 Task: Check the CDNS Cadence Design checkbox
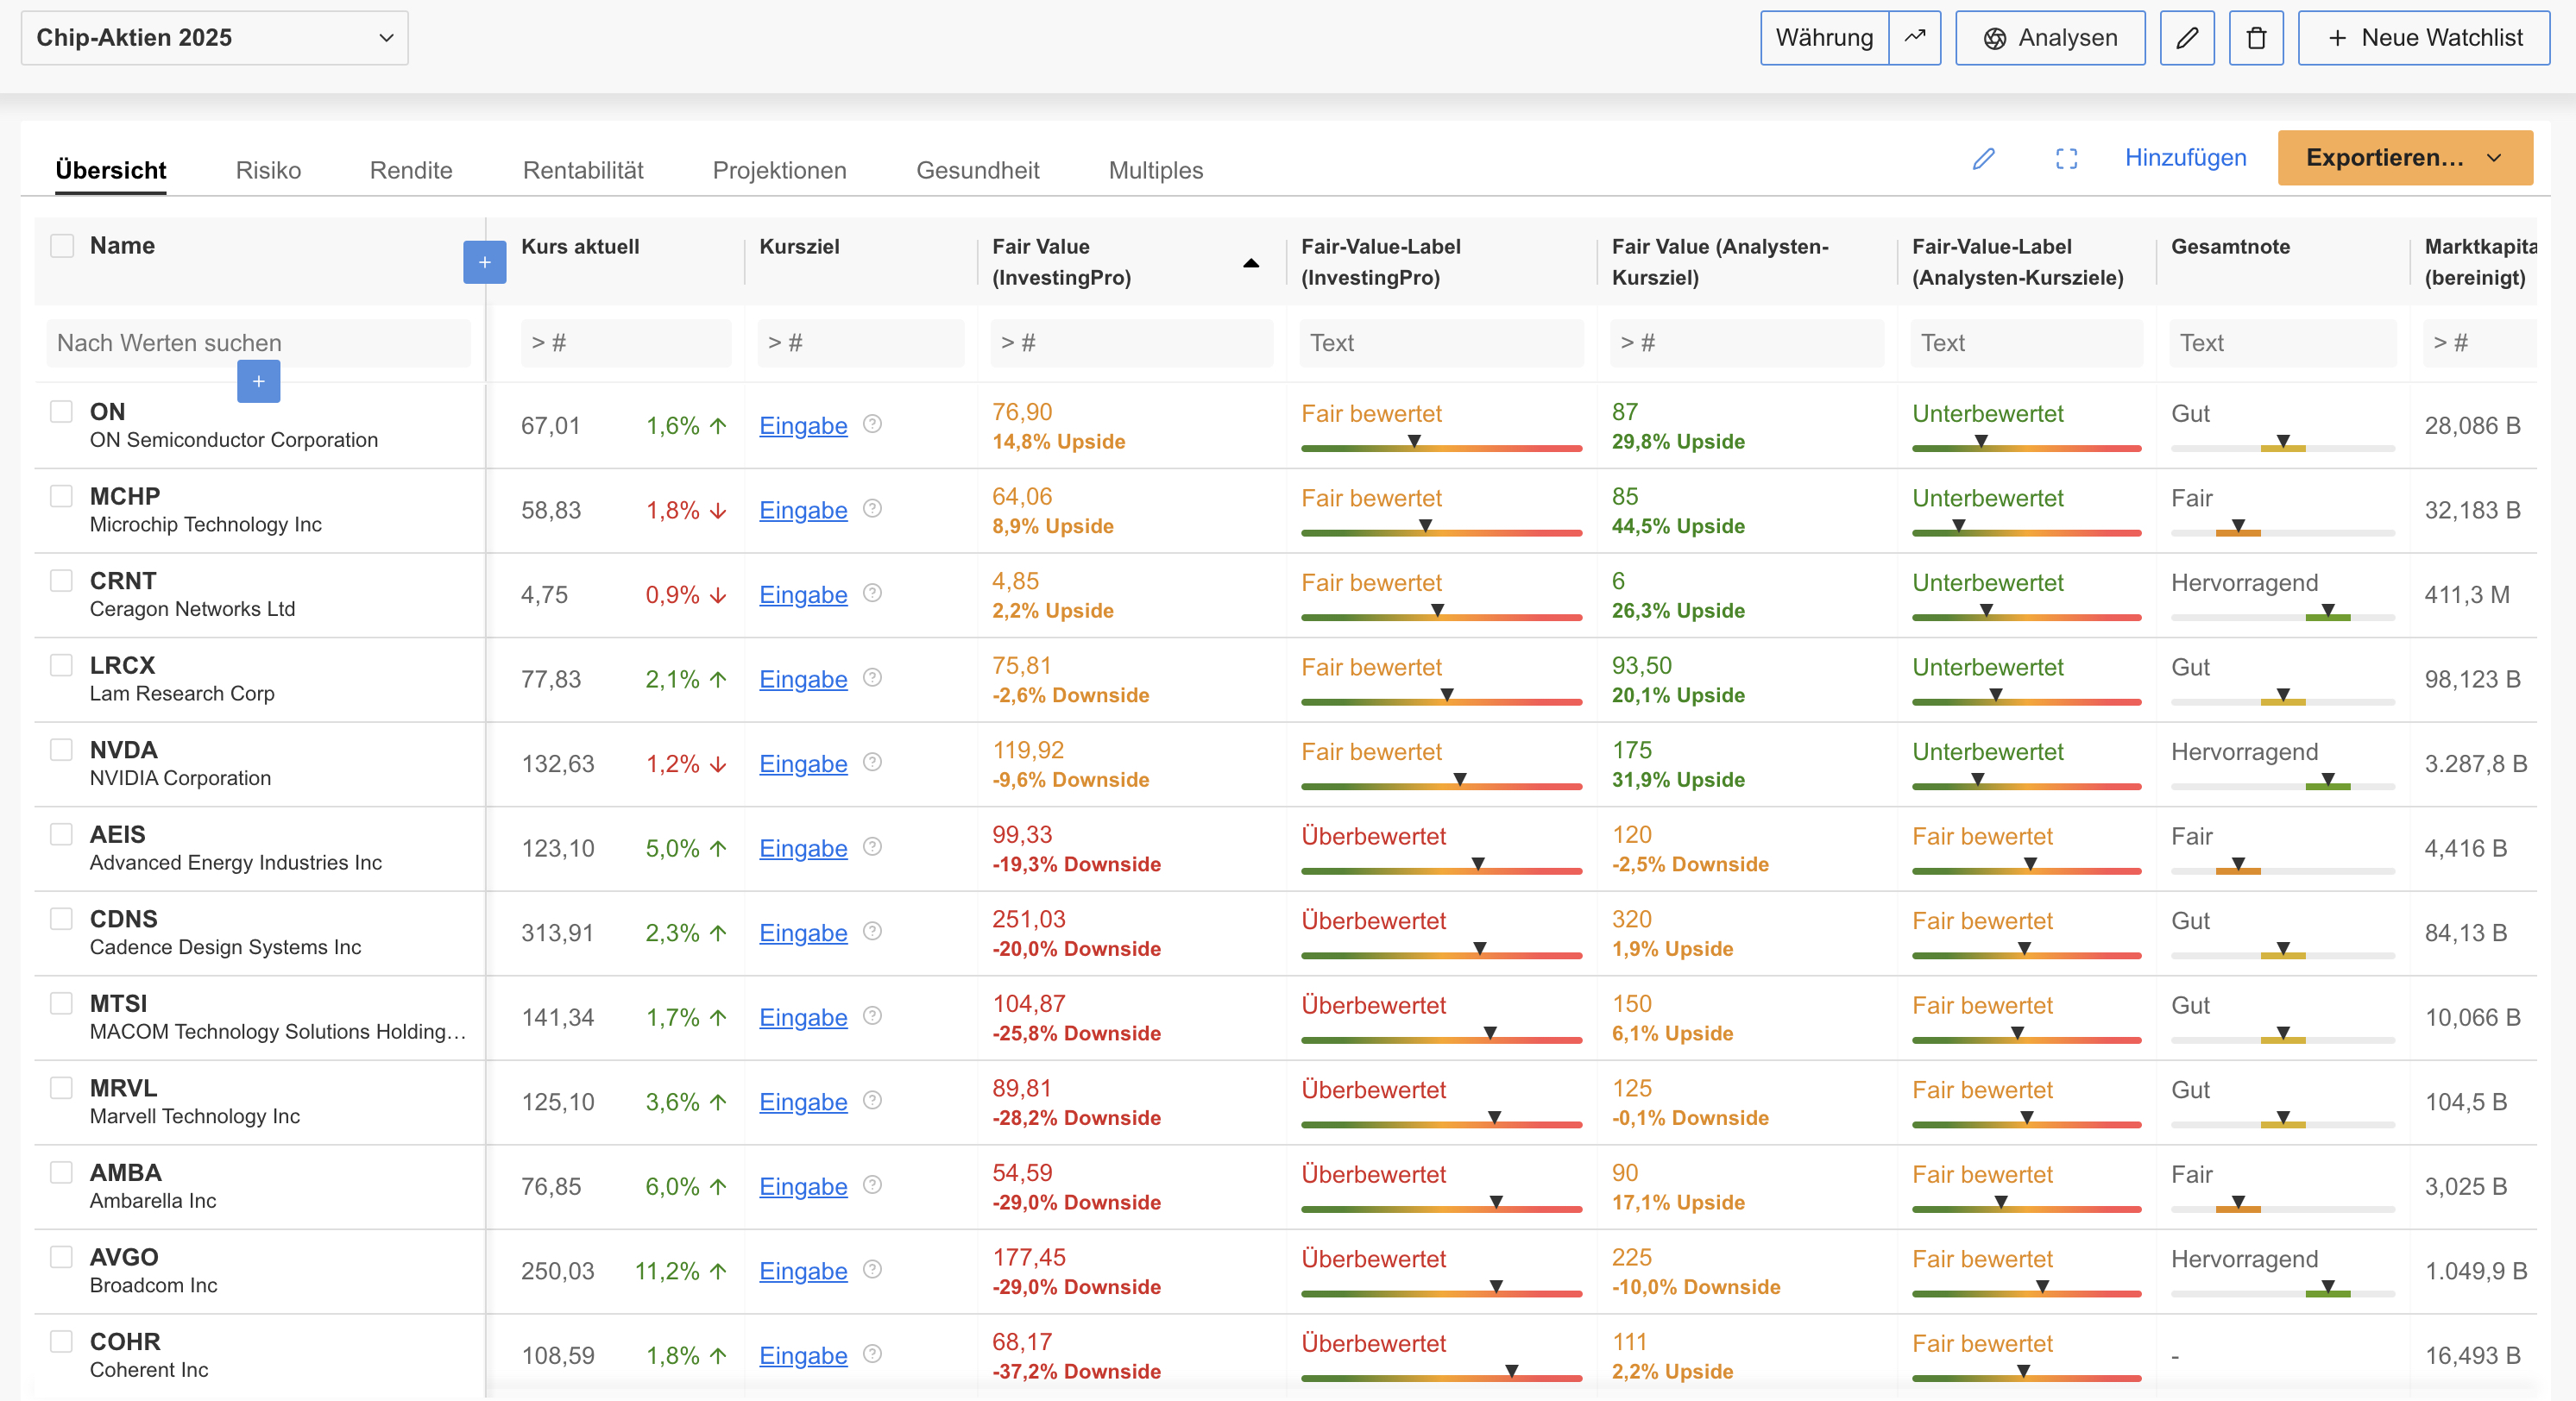(x=62, y=918)
